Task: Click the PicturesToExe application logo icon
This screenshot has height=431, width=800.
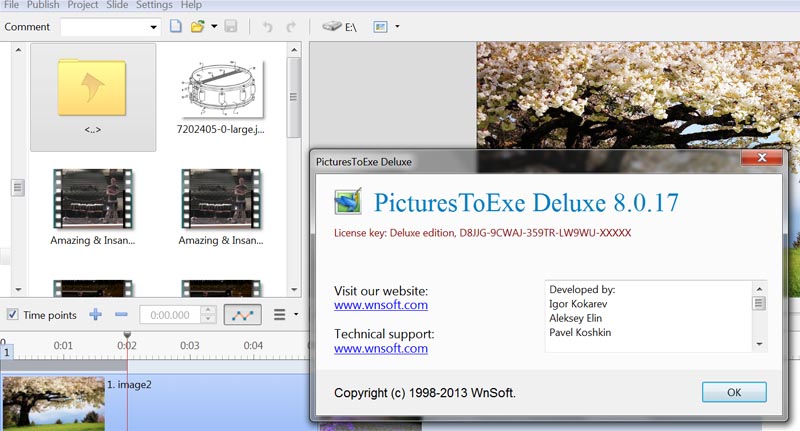Action: (347, 201)
